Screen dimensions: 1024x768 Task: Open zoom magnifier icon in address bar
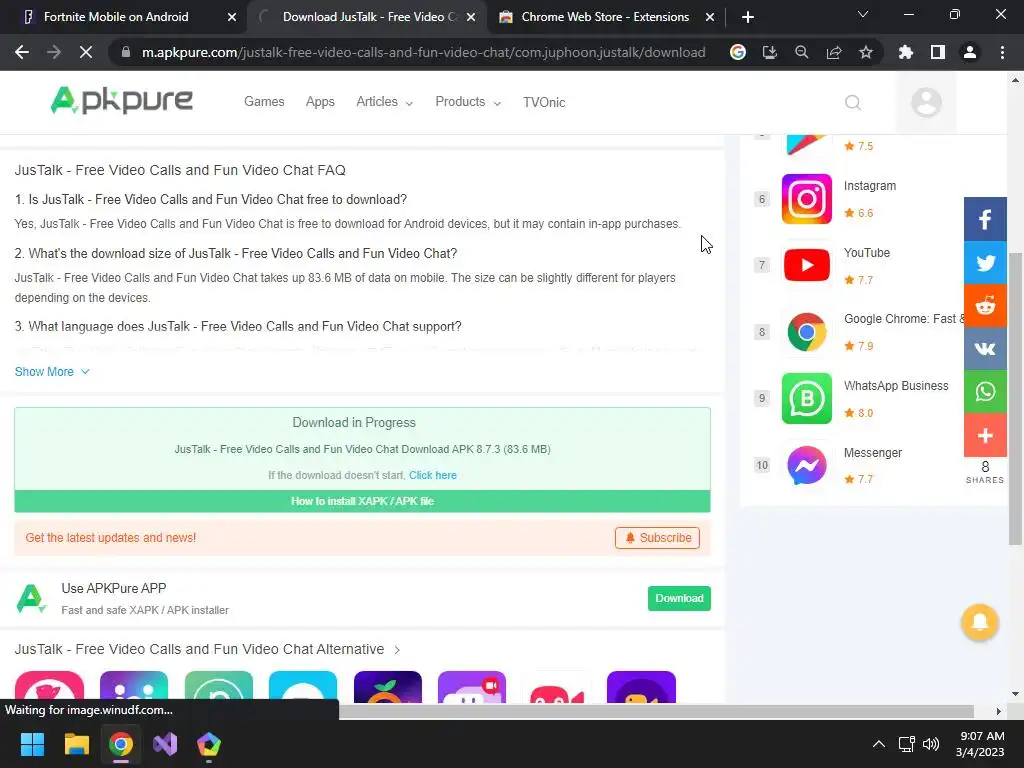[802, 52]
